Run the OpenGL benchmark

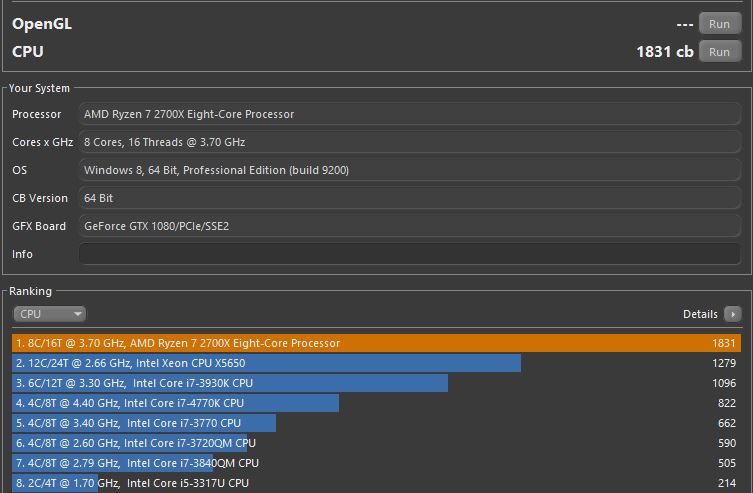tap(719, 24)
